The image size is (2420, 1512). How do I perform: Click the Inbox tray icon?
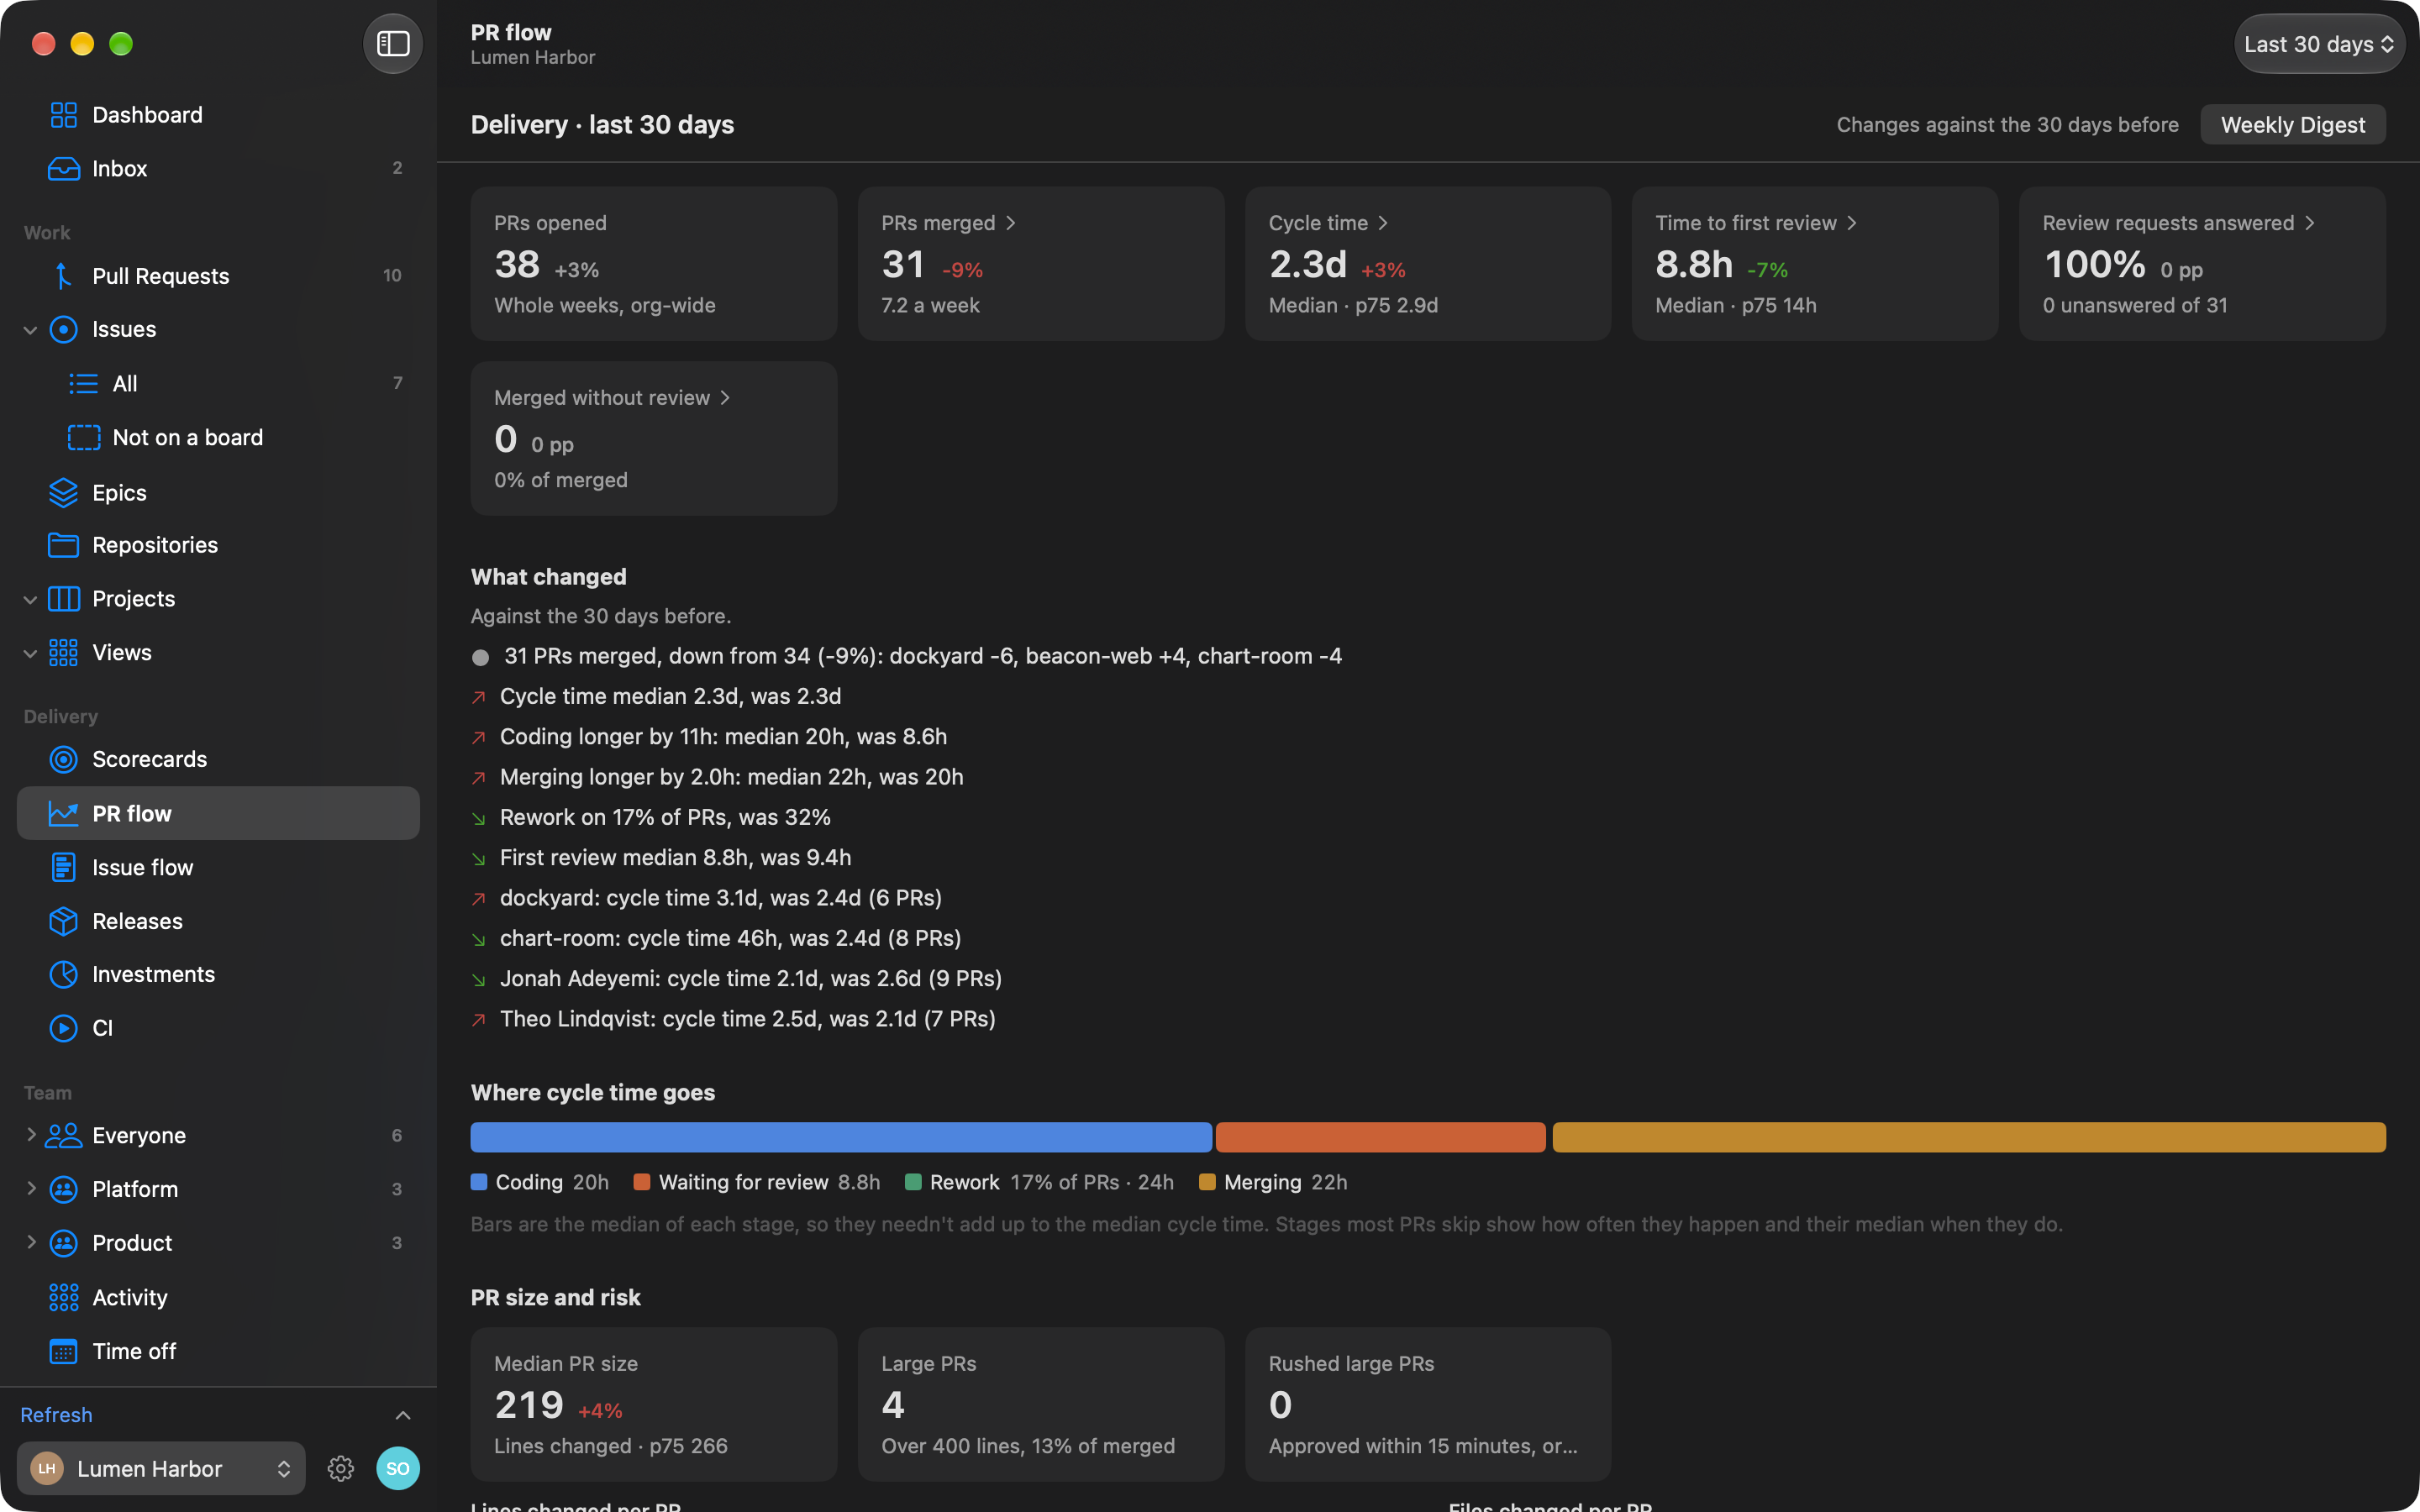pyautogui.click(x=63, y=168)
